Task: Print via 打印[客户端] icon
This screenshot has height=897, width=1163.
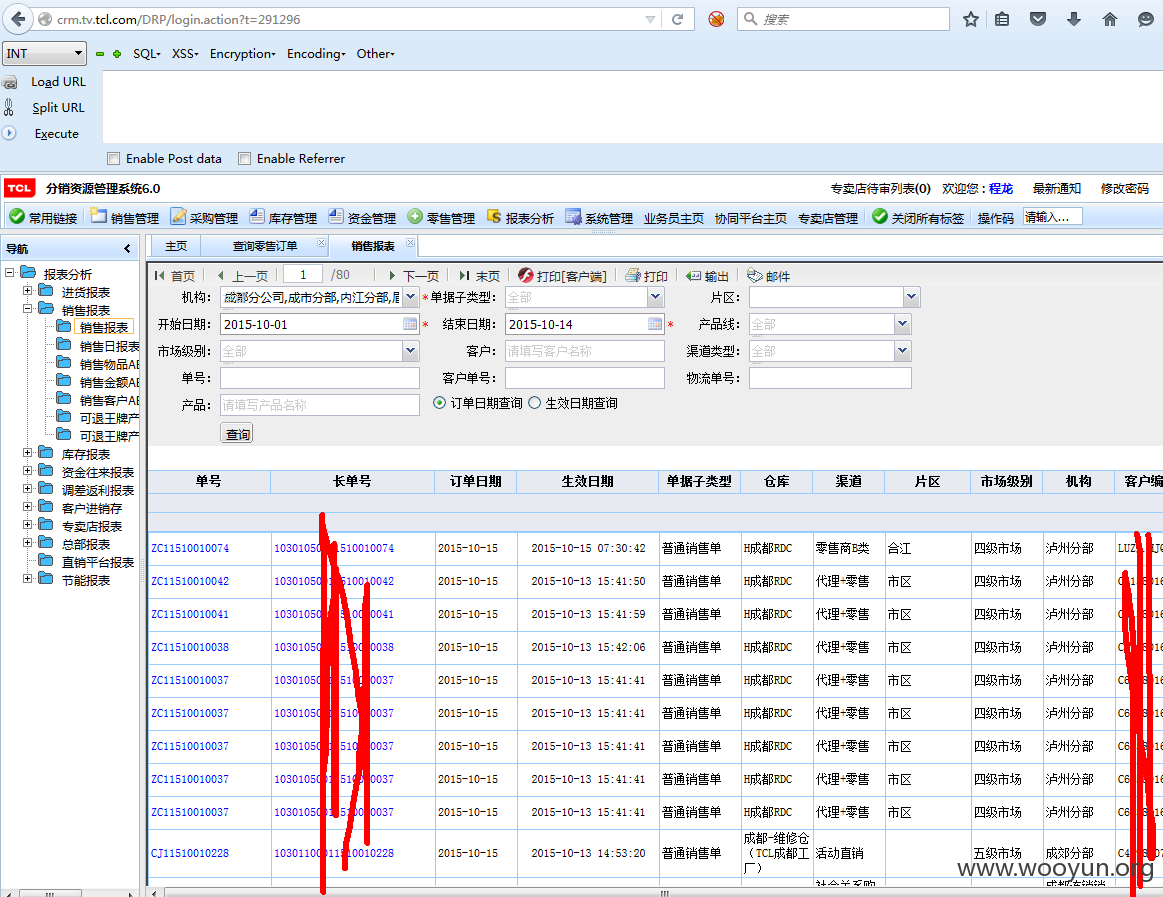Action: tap(525, 275)
